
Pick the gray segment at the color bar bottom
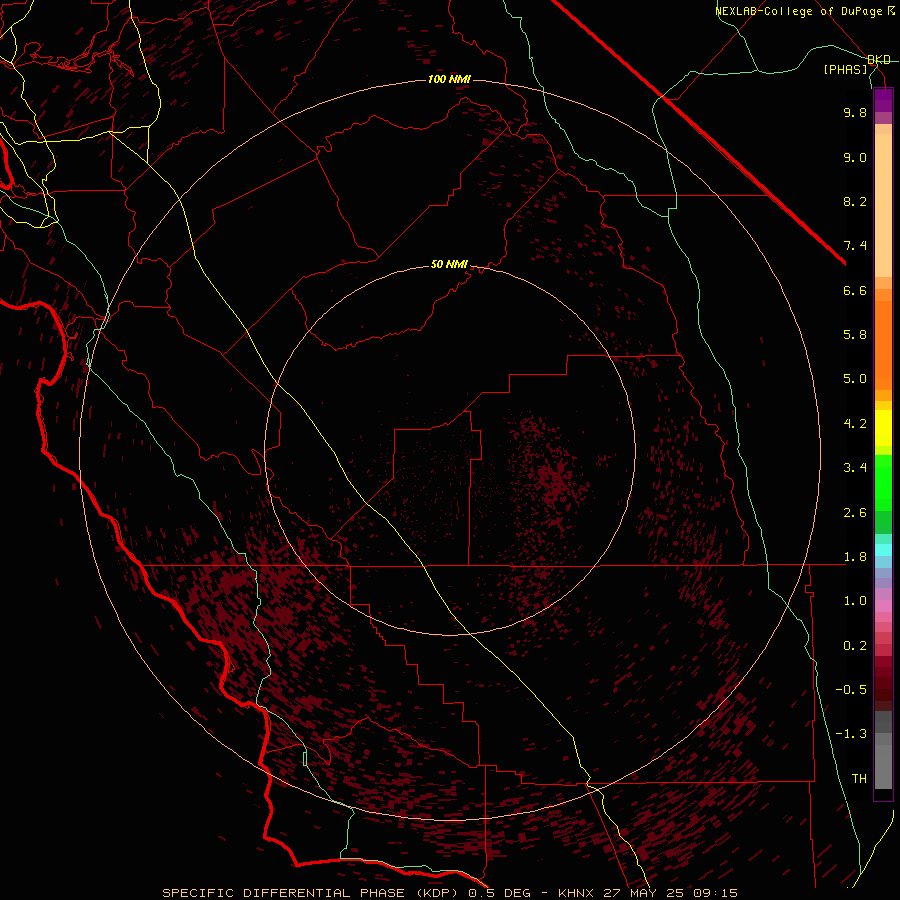pyautogui.click(x=883, y=767)
